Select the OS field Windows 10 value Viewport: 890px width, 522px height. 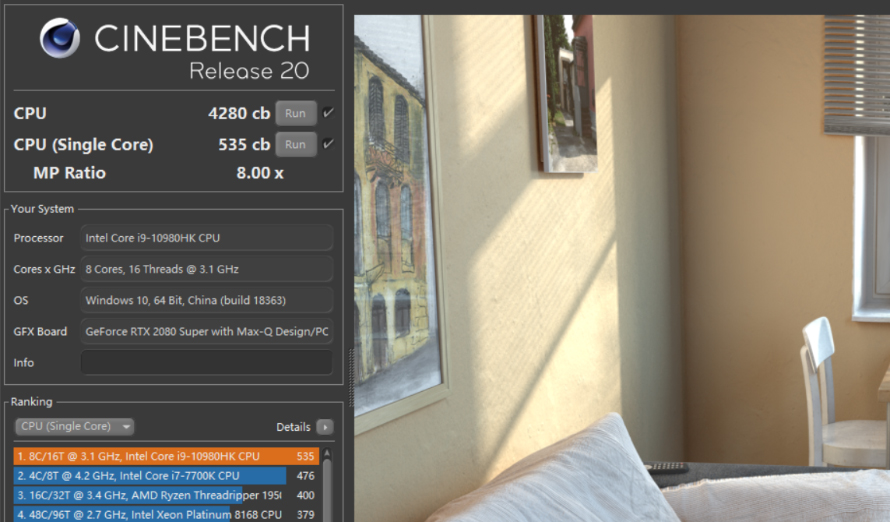click(x=207, y=300)
